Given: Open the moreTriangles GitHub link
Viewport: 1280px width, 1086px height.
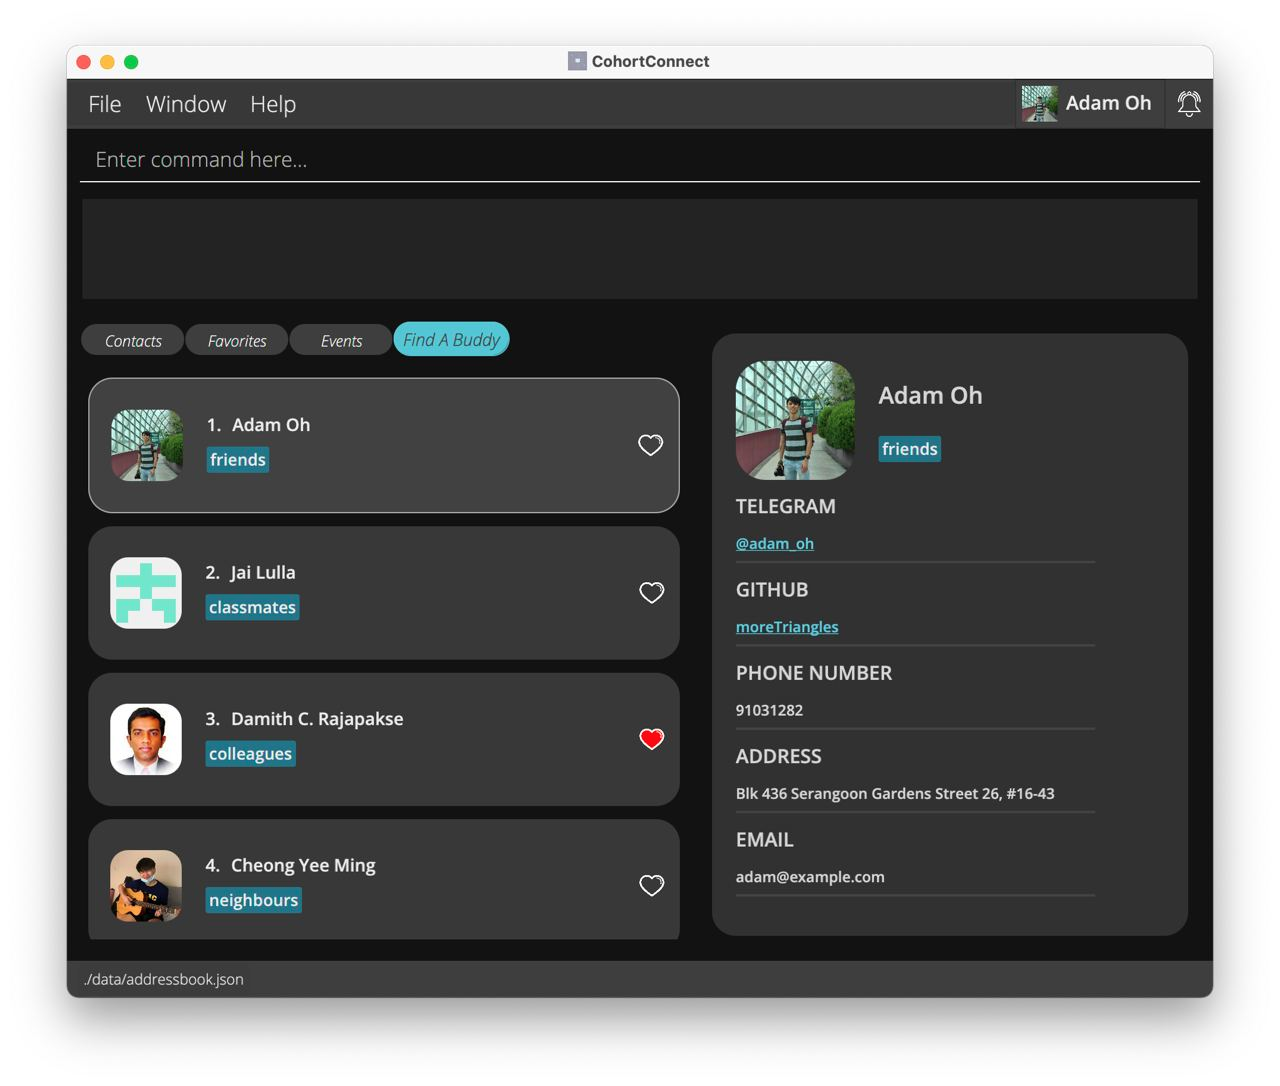Looking at the screenshot, I should point(787,627).
